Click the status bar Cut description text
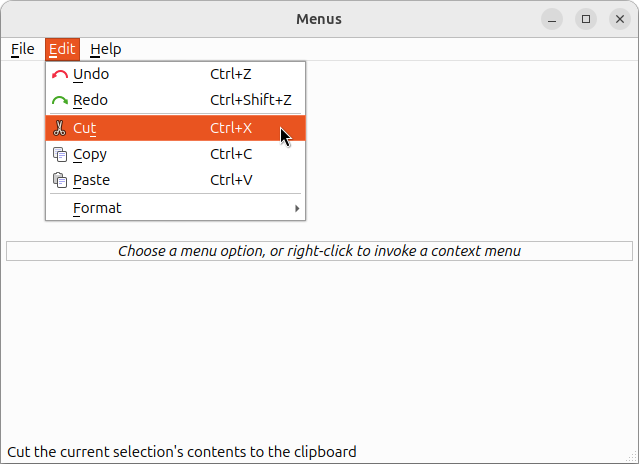The image size is (639, 464). pyautogui.click(x=181, y=452)
